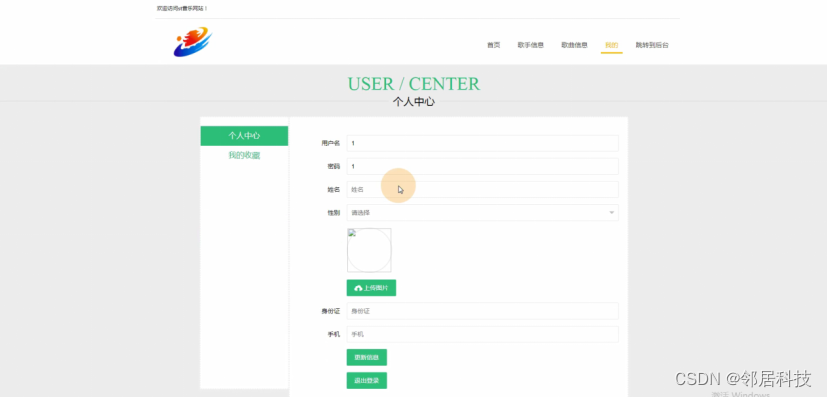Open 我的收藏 in the sidebar
The height and width of the screenshot is (397, 827).
click(244, 156)
